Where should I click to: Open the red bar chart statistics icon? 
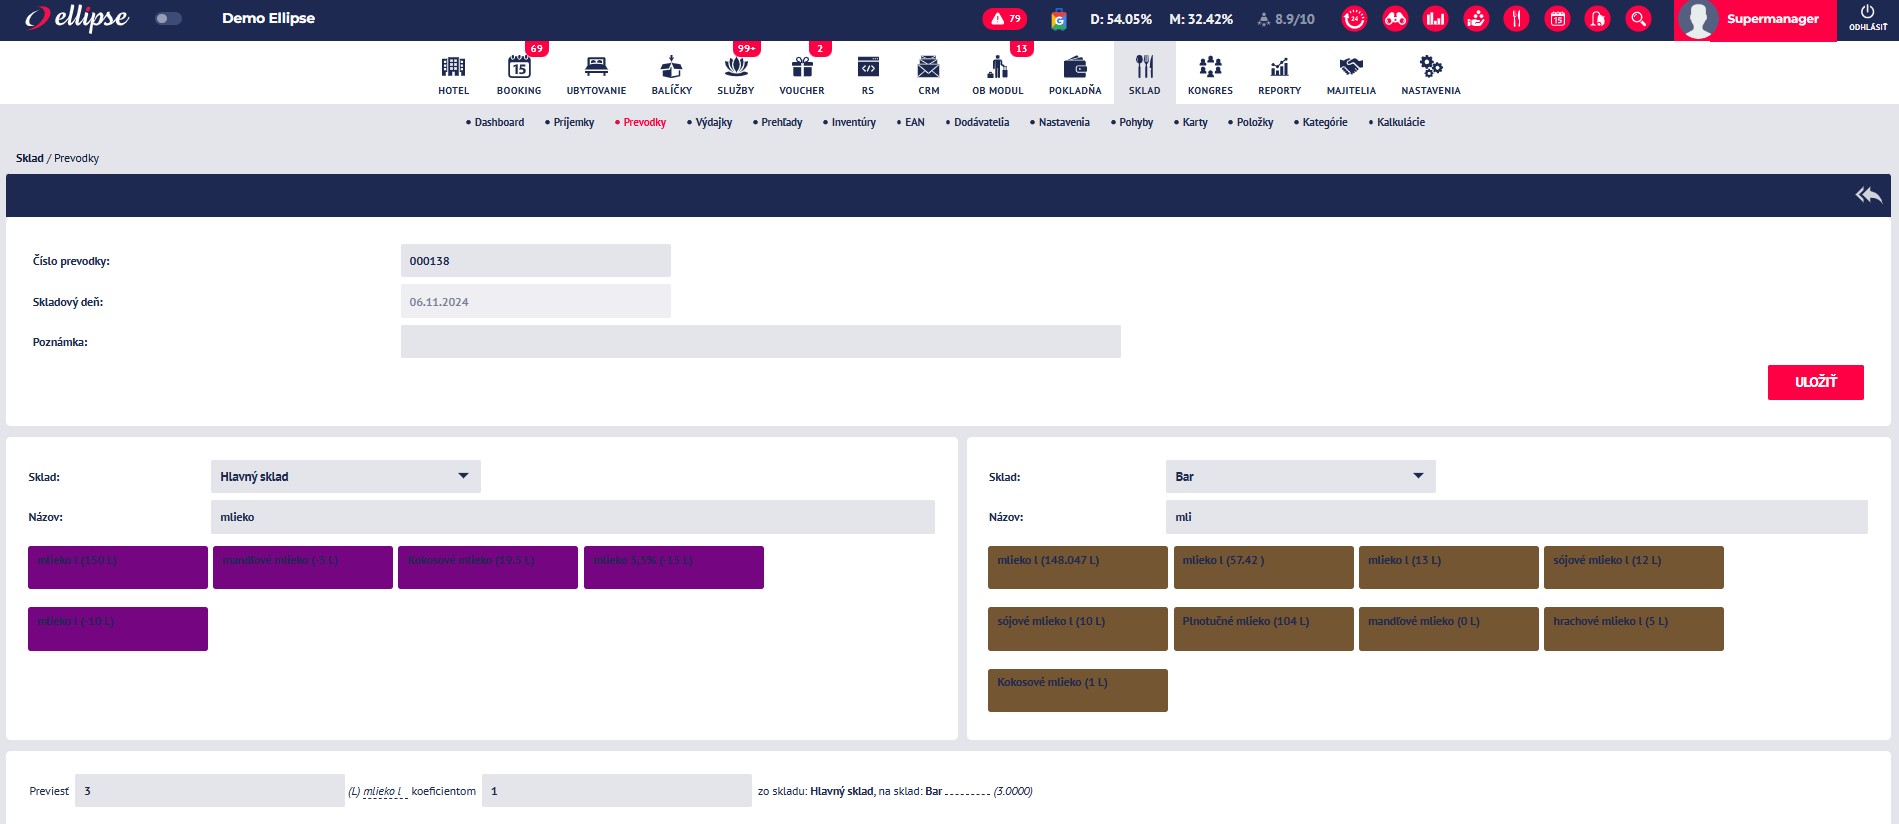[x=1435, y=19]
